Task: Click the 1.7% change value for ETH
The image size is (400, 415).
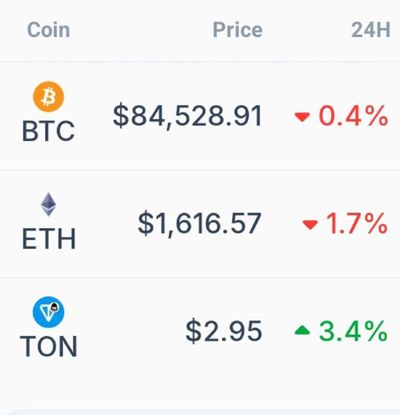Action: click(357, 224)
